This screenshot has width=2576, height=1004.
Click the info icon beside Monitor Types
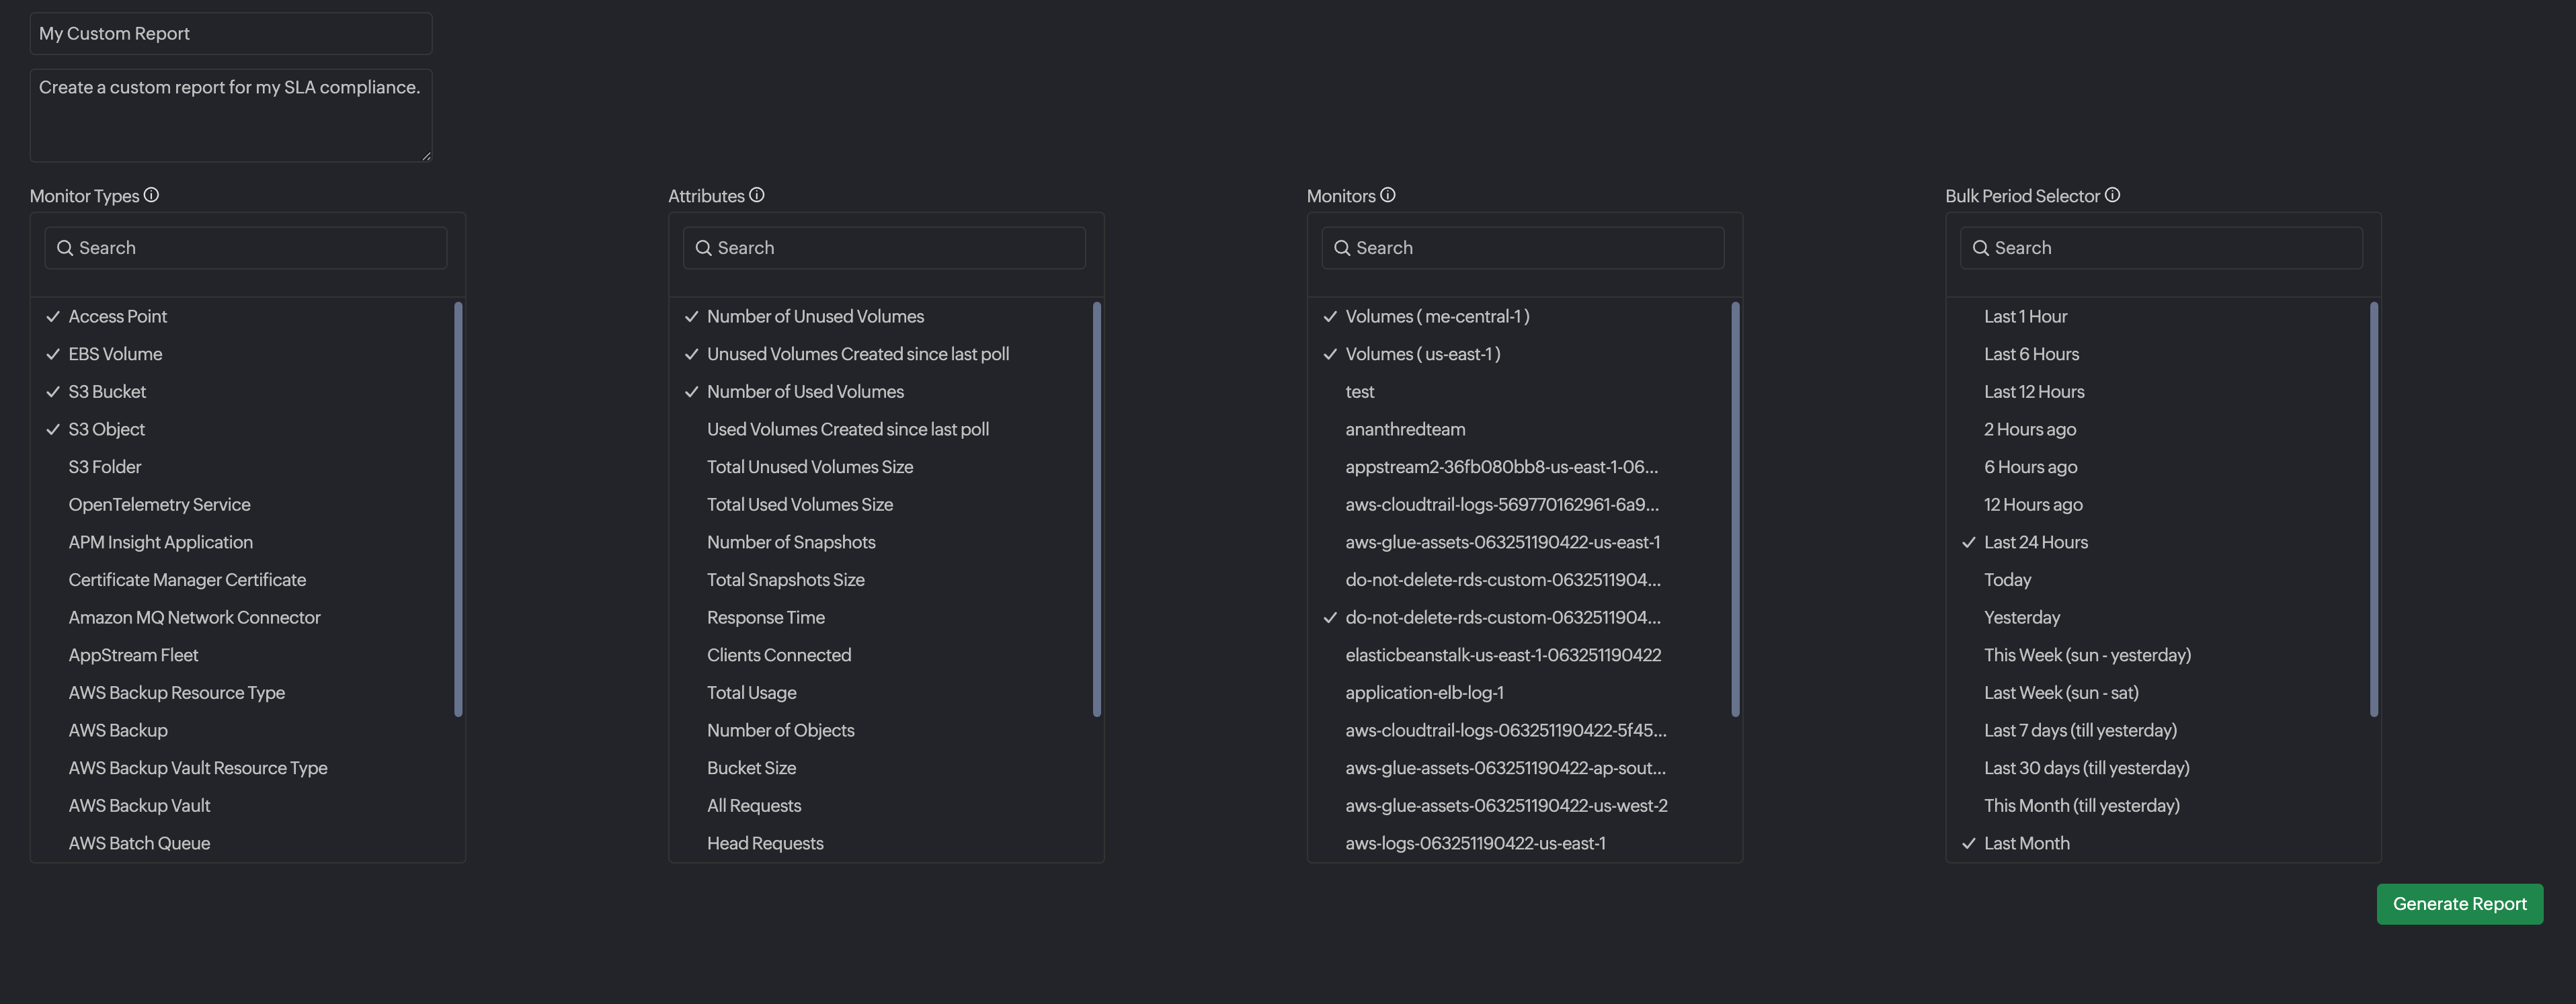click(151, 195)
